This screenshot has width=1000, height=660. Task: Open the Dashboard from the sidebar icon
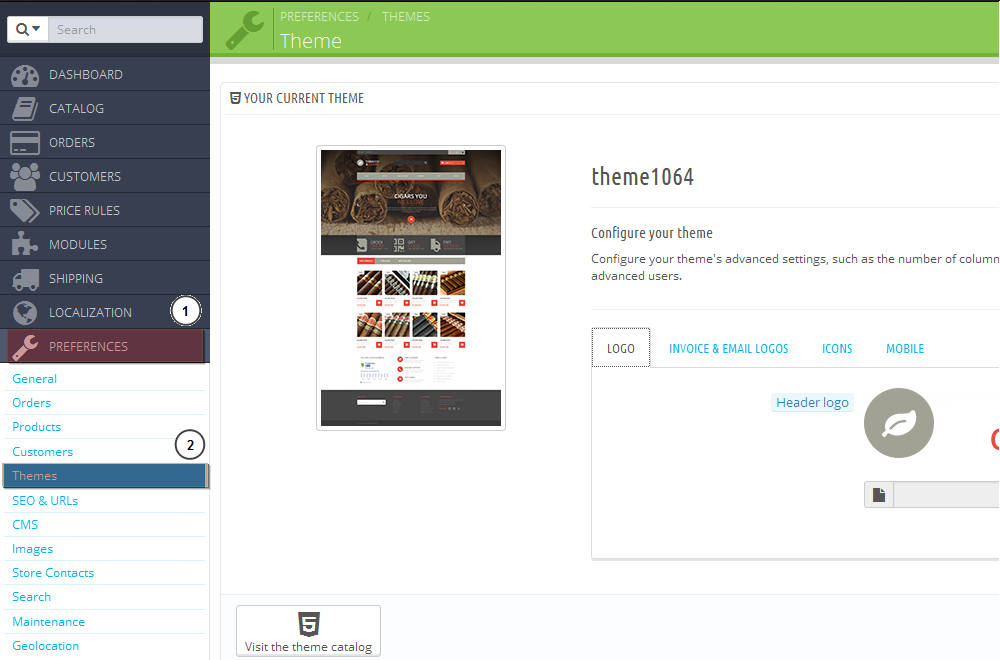coord(24,74)
